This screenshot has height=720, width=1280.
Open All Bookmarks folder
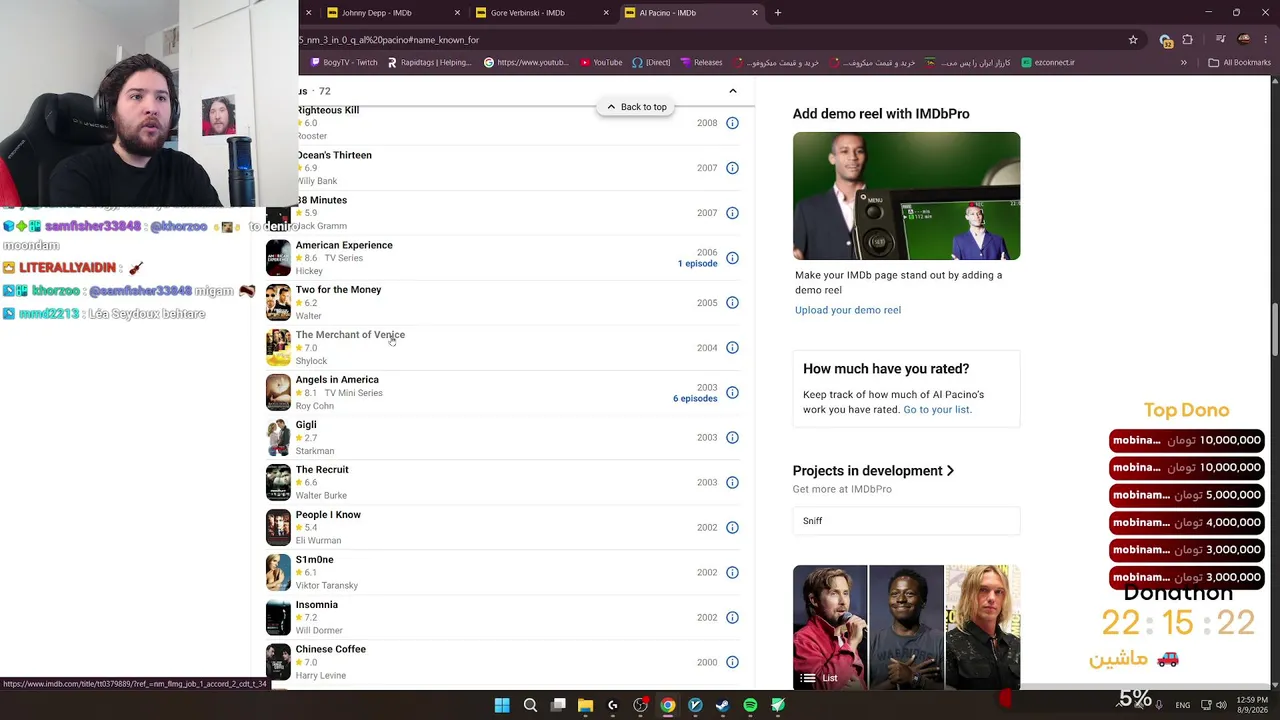pyautogui.click(x=1240, y=62)
